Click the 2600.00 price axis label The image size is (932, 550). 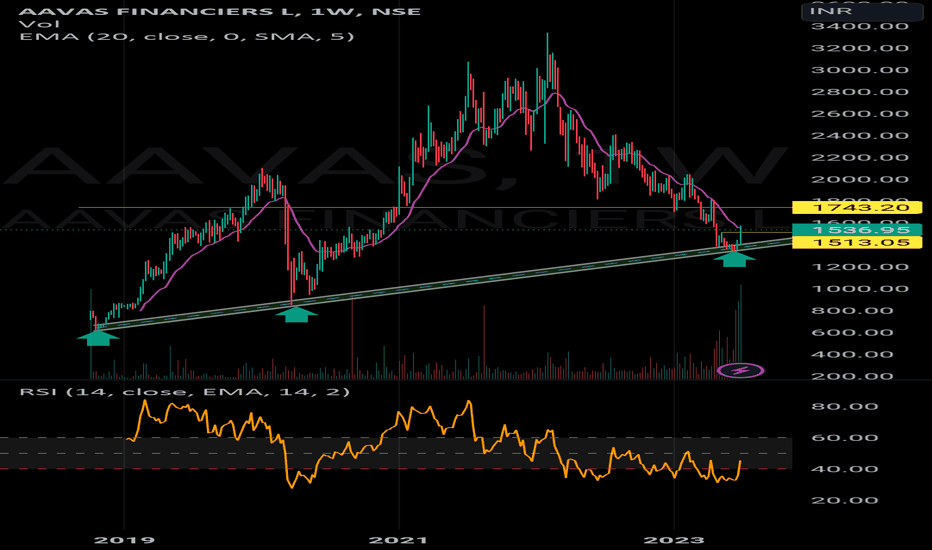[860, 114]
